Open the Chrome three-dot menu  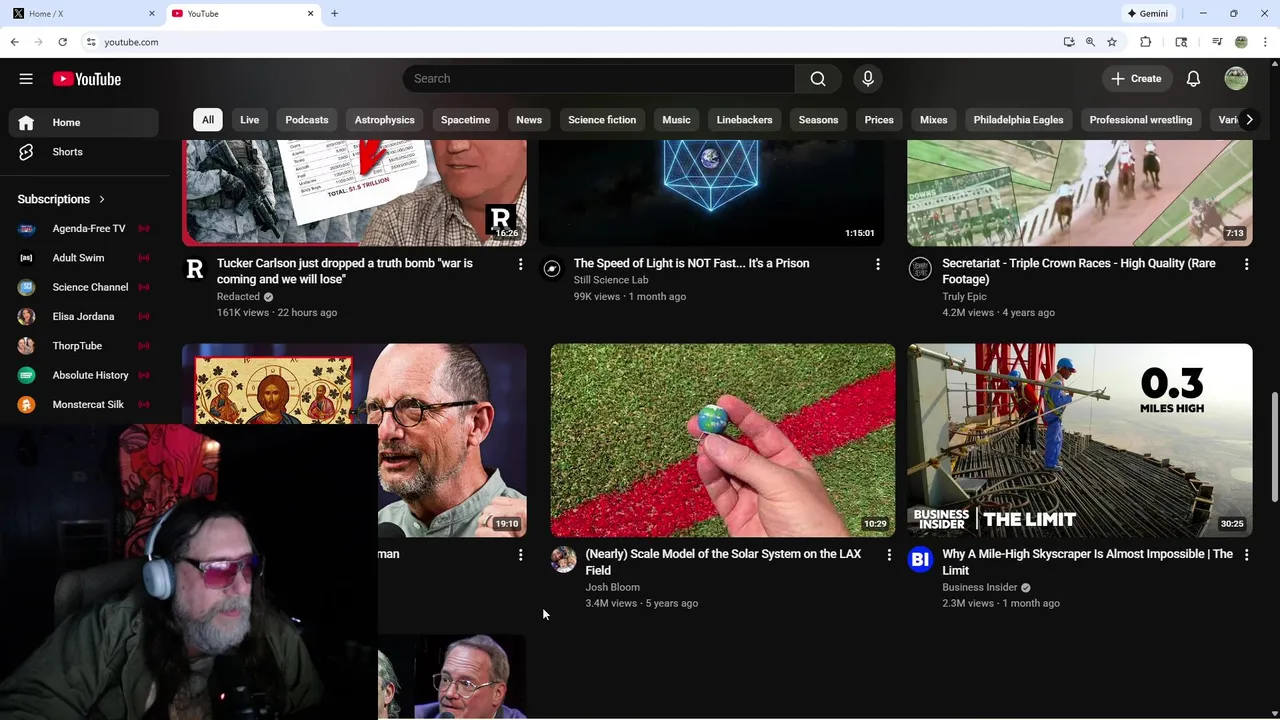click(1266, 42)
